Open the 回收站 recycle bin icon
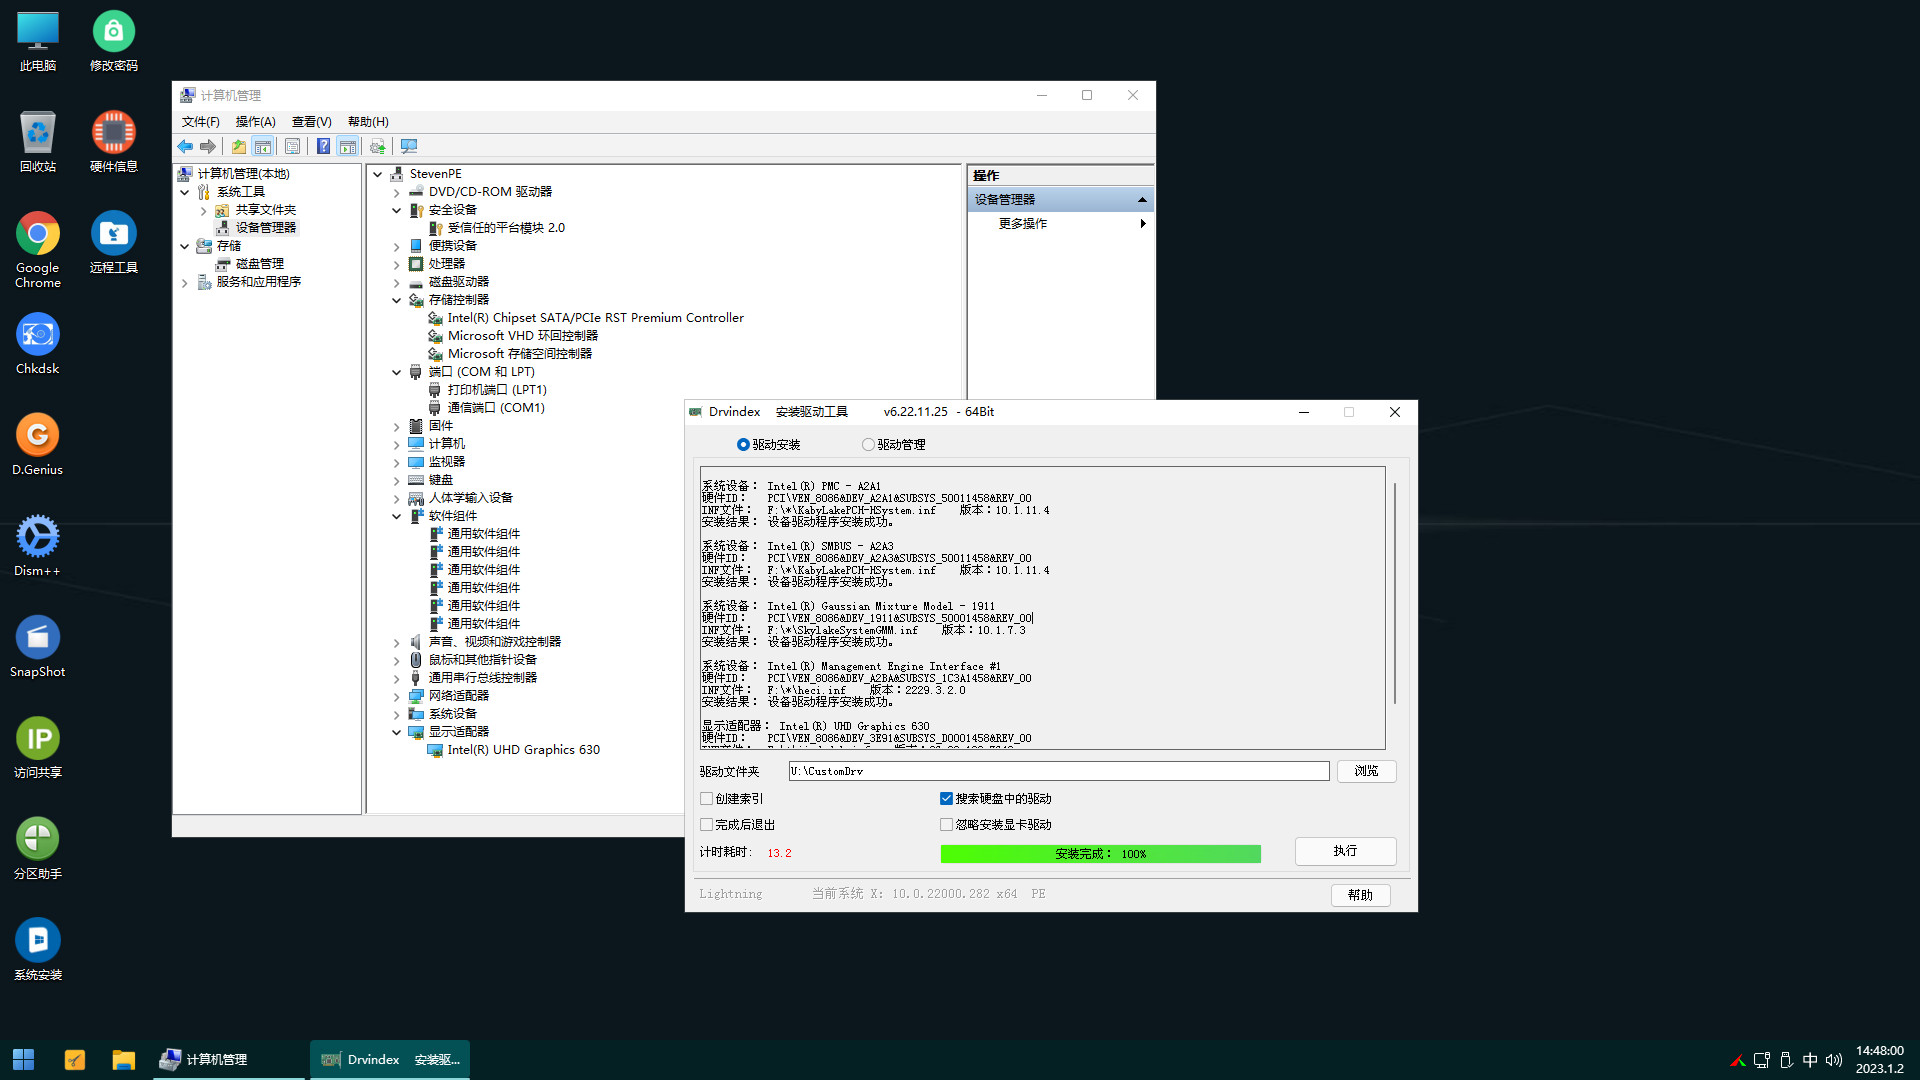The width and height of the screenshot is (1920, 1080). pyautogui.click(x=38, y=142)
